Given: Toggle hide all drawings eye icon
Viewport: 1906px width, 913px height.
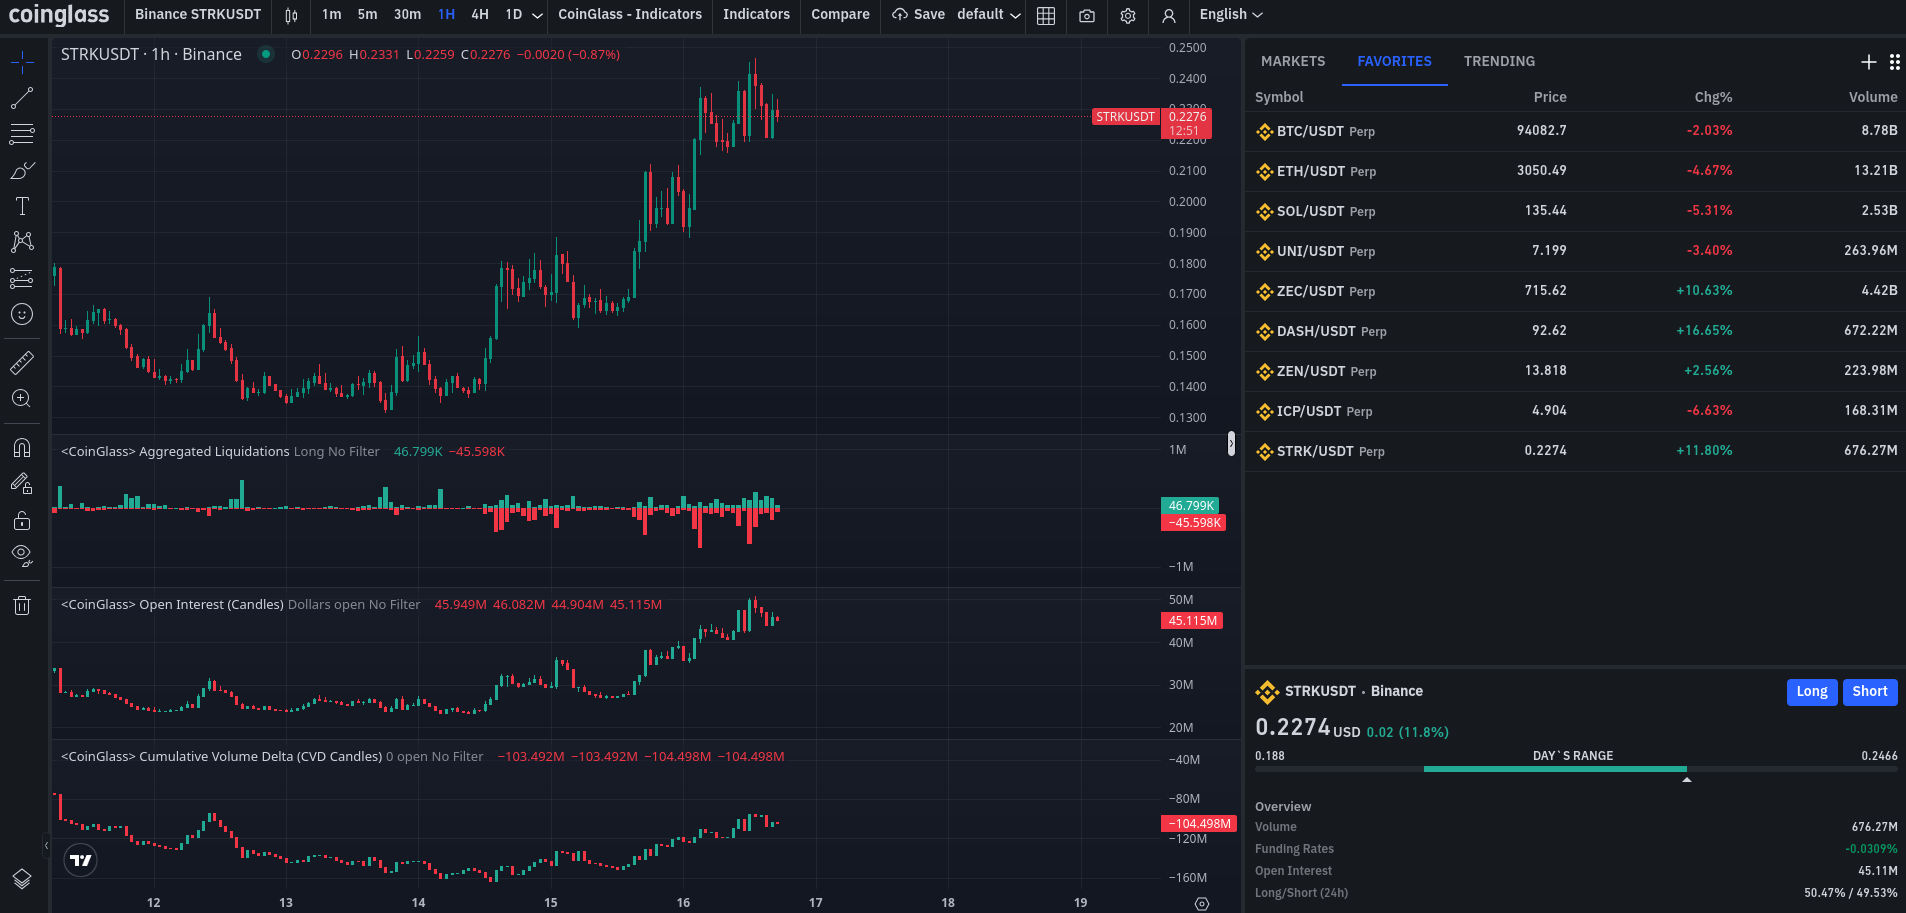Looking at the screenshot, I should [x=22, y=555].
